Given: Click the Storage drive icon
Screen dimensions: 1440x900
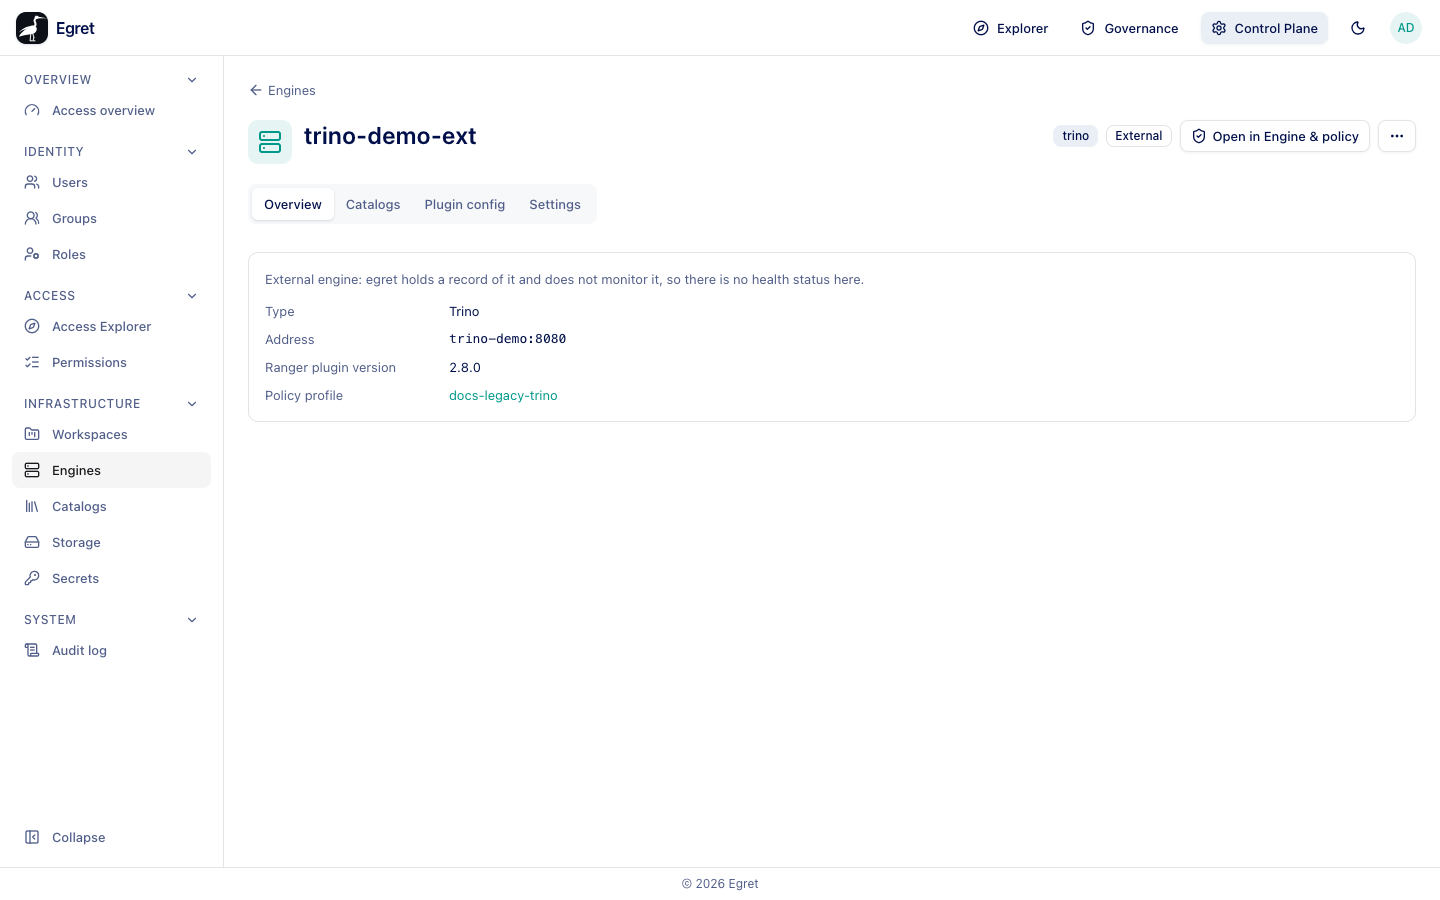Looking at the screenshot, I should 32,543.
